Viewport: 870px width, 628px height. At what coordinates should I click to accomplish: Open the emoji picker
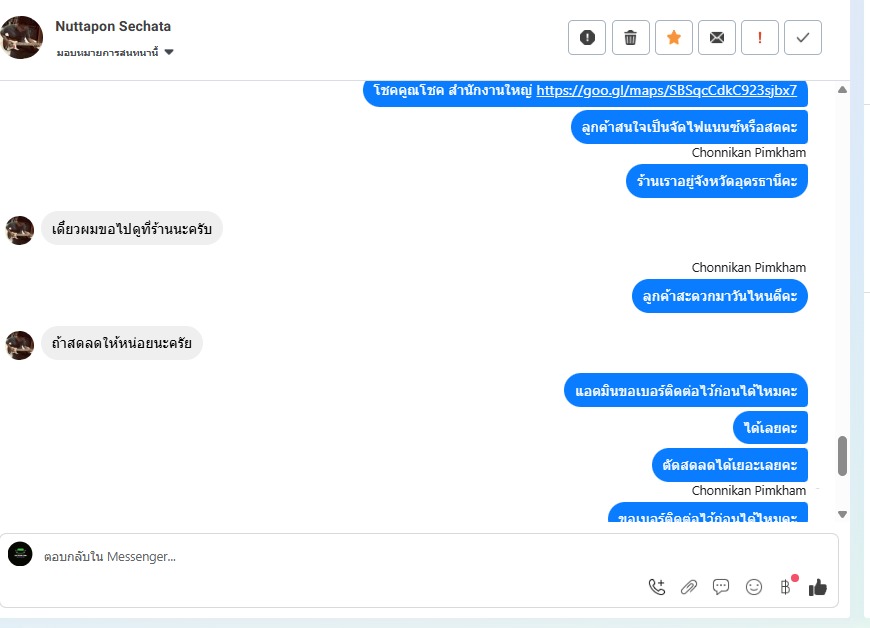tap(753, 587)
